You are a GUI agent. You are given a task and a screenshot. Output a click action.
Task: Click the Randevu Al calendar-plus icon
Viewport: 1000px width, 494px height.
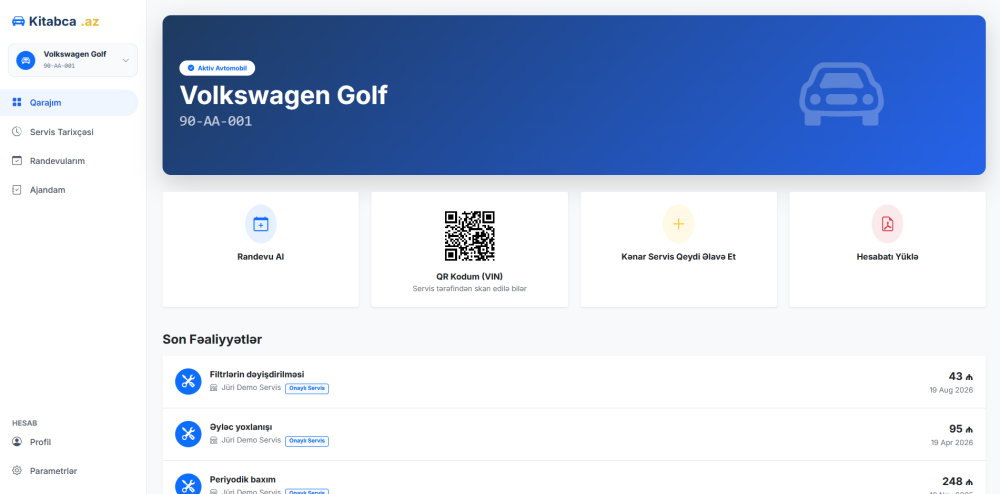coord(261,224)
